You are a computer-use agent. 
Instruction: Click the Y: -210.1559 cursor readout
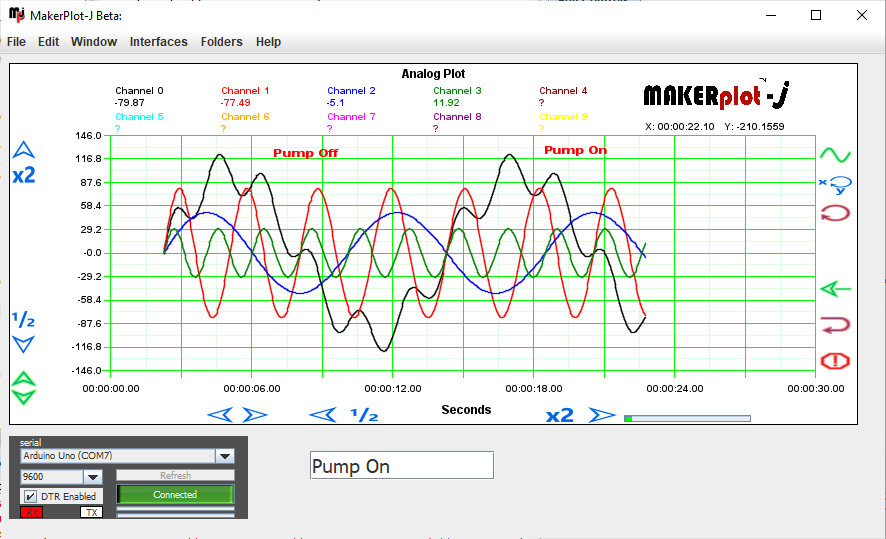754,127
